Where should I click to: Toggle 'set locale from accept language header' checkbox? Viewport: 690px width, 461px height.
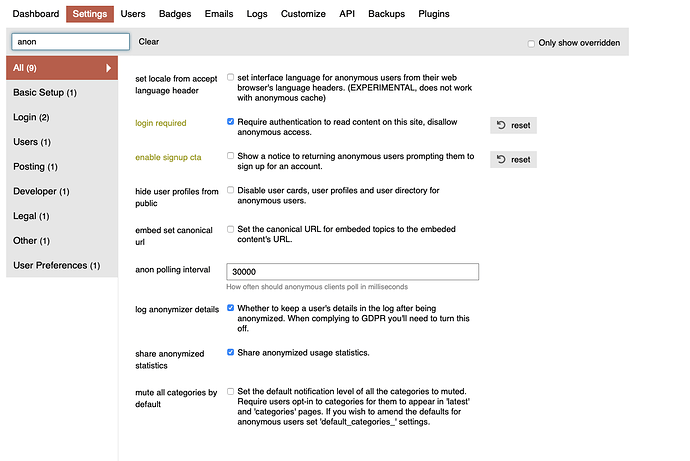(x=230, y=77)
